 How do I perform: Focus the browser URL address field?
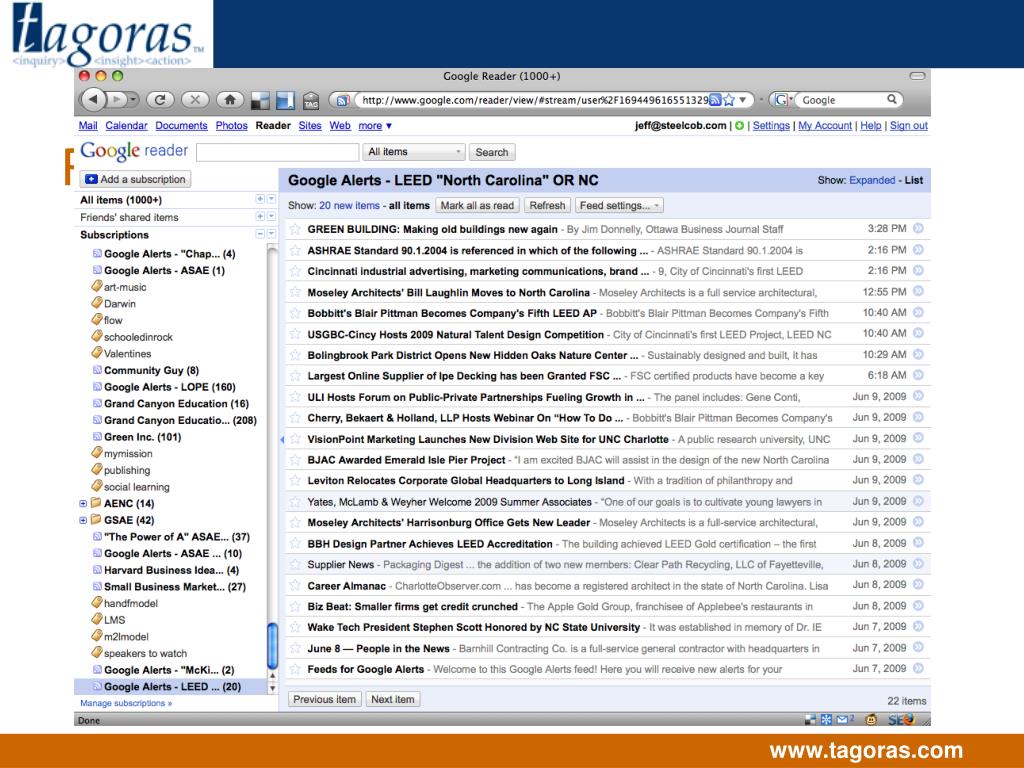534,100
